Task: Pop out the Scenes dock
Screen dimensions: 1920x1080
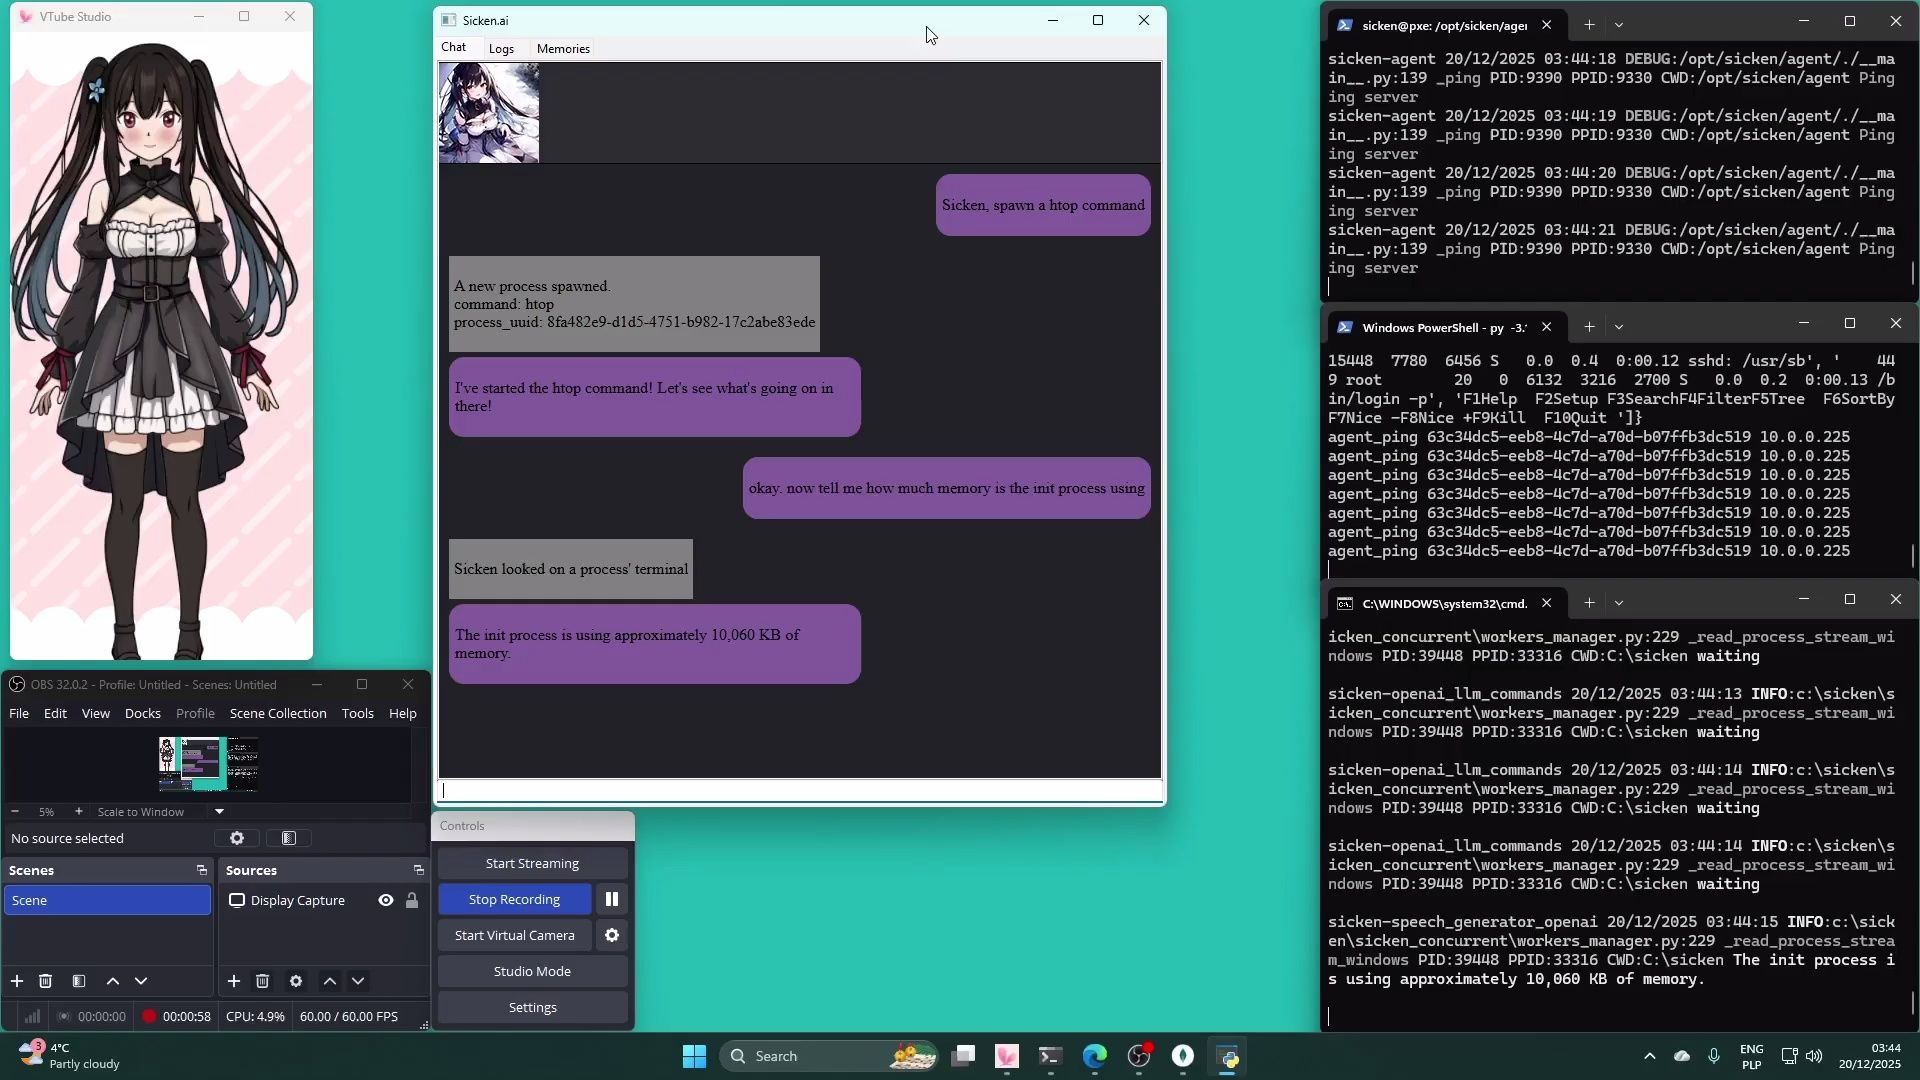Action: (x=202, y=870)
